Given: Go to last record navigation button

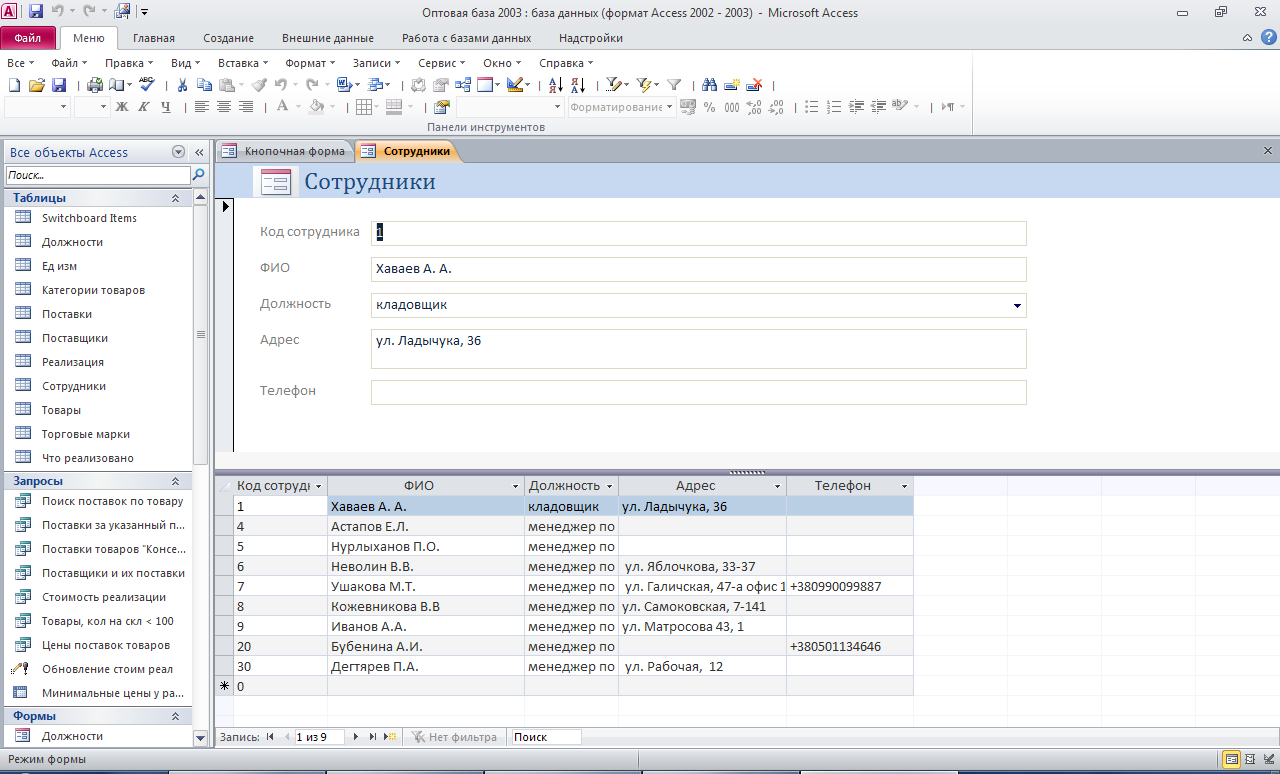Looking at the screenshot, I should click(x=373, y=737).
